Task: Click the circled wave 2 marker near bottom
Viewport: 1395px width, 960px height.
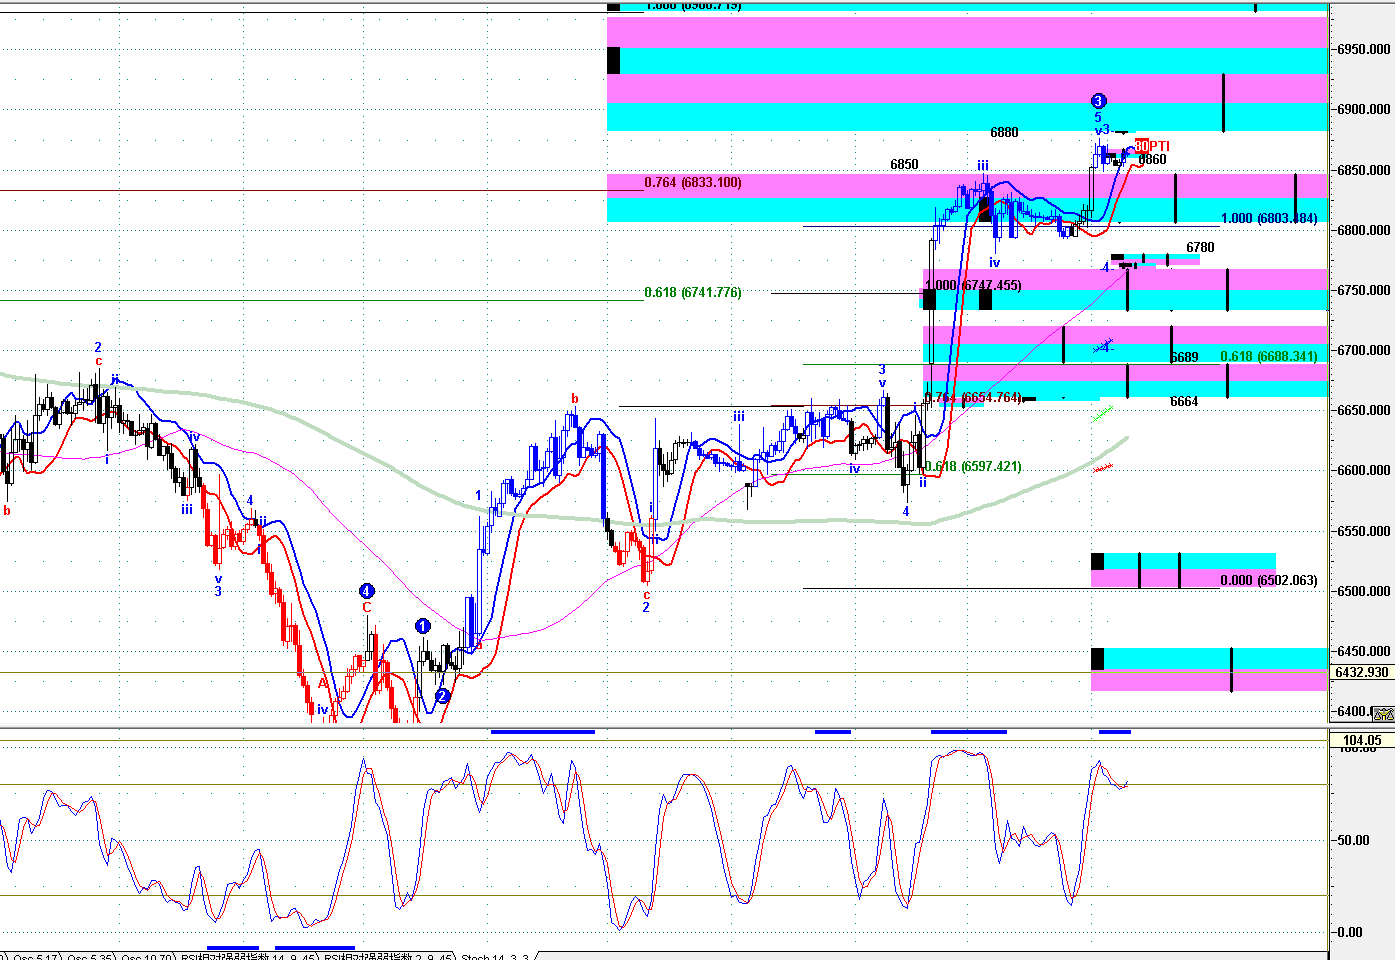Action: (442, 696)
